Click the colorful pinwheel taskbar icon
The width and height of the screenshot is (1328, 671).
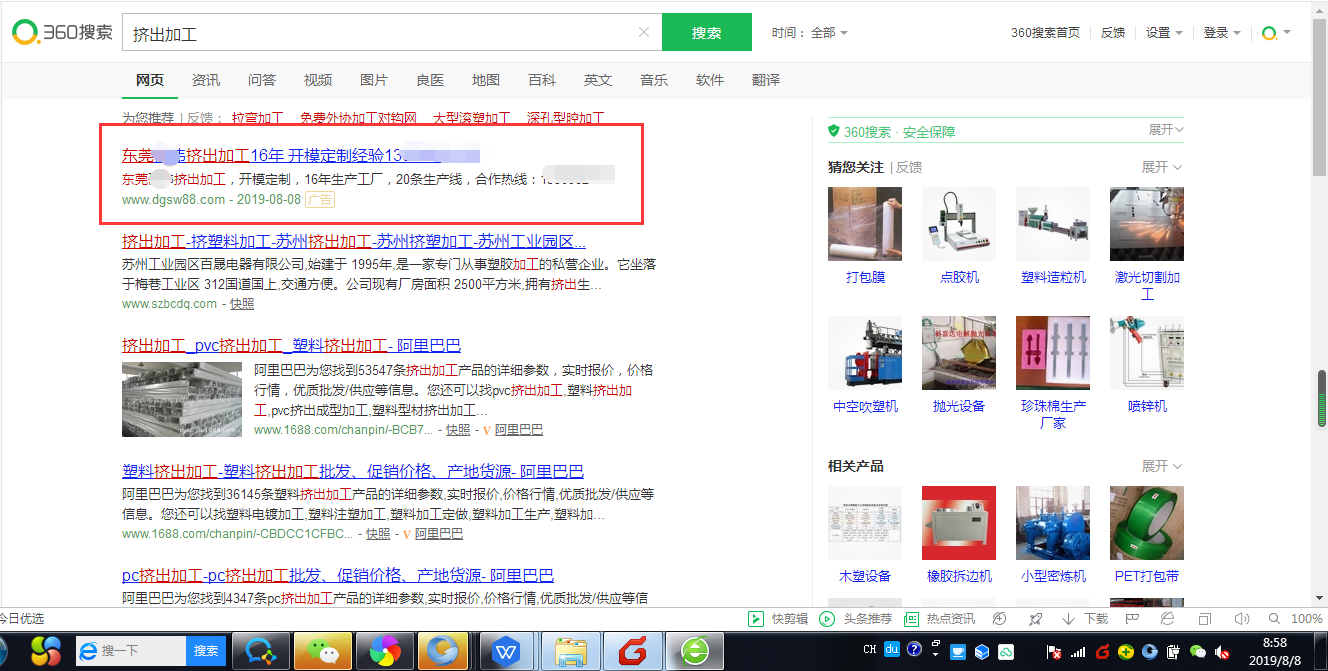(384, 651)
